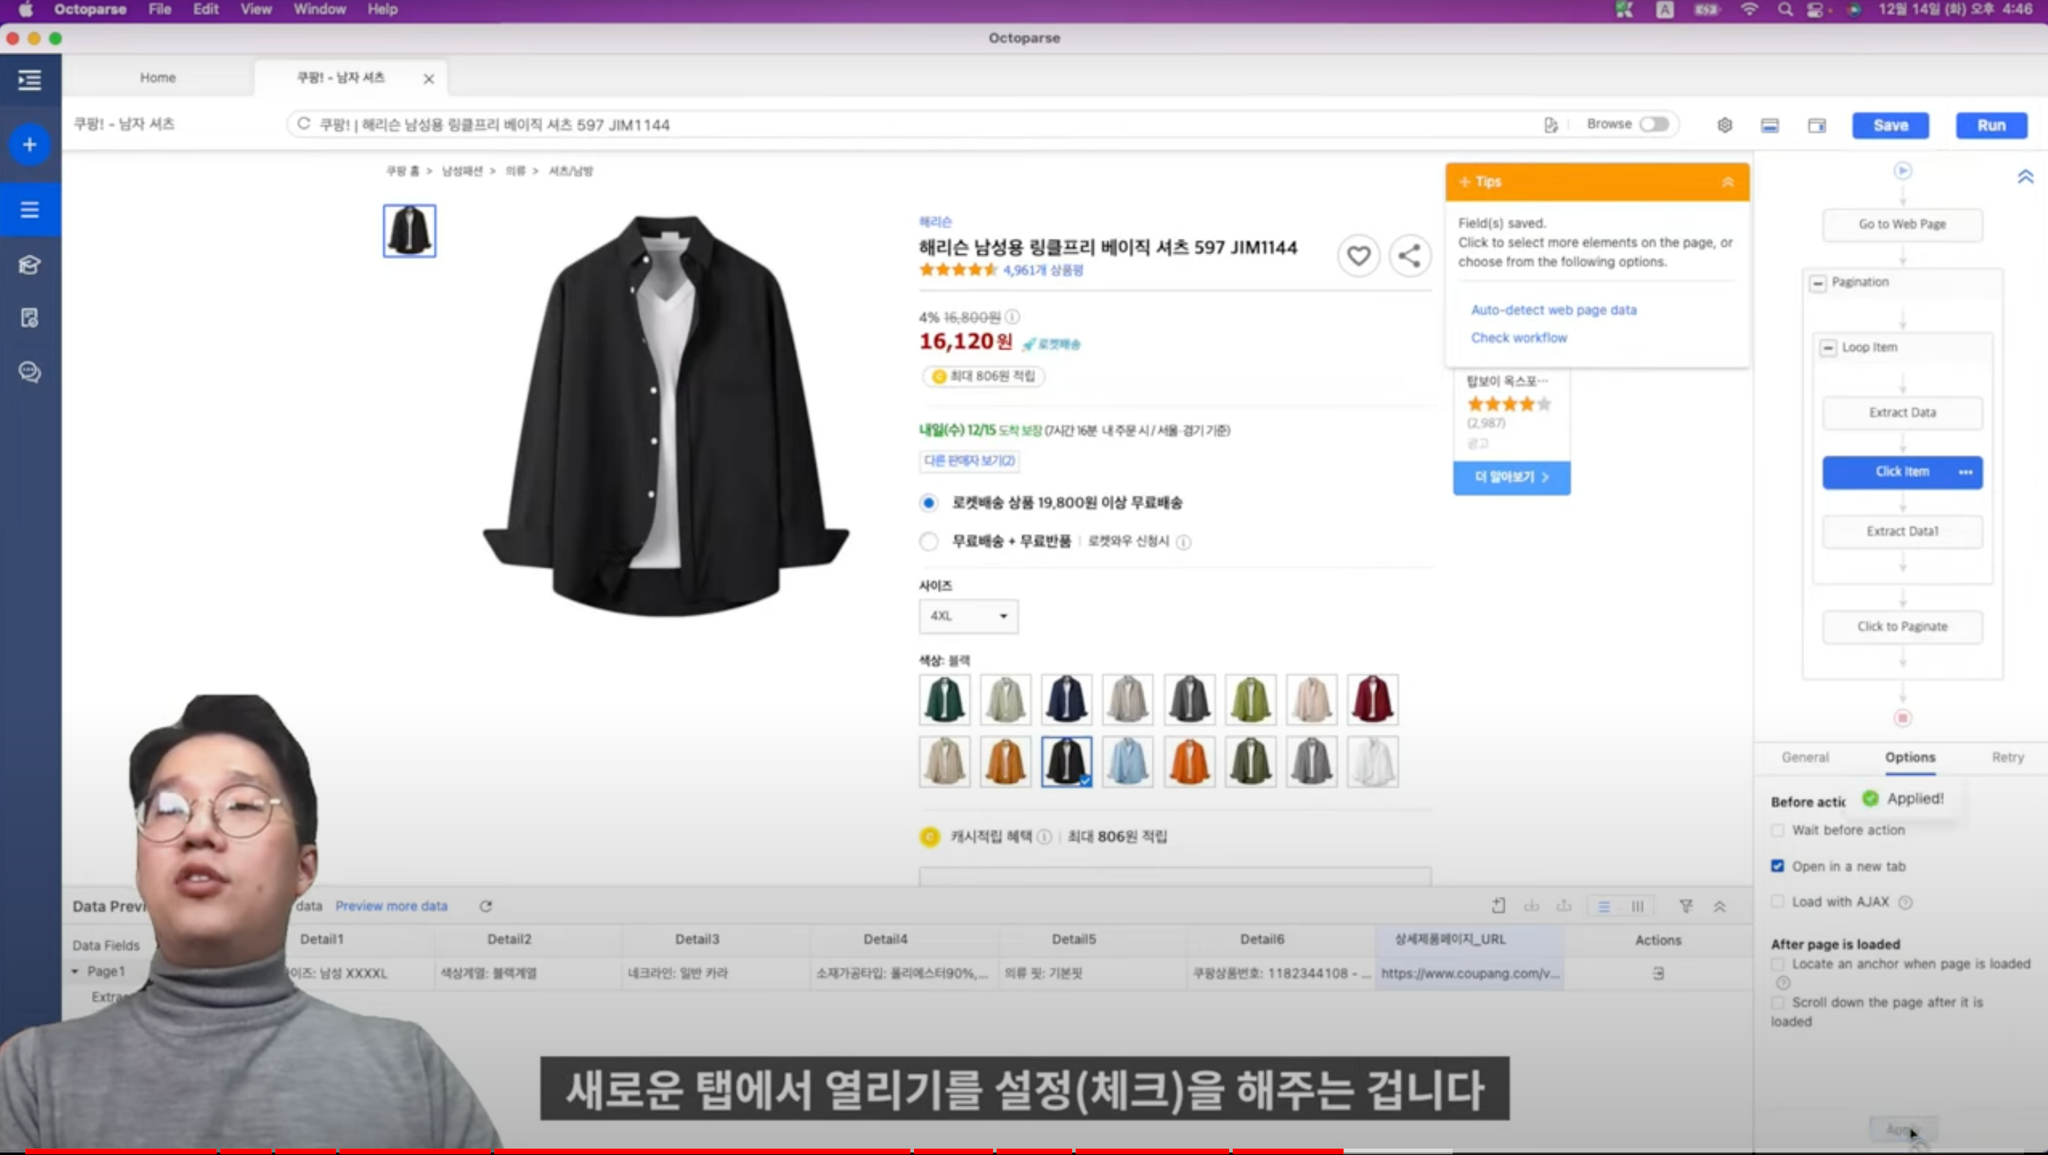Click the Load with AJAX help icon
This screenshot has width=2048, height=1155.
[x=1905, y=902]
